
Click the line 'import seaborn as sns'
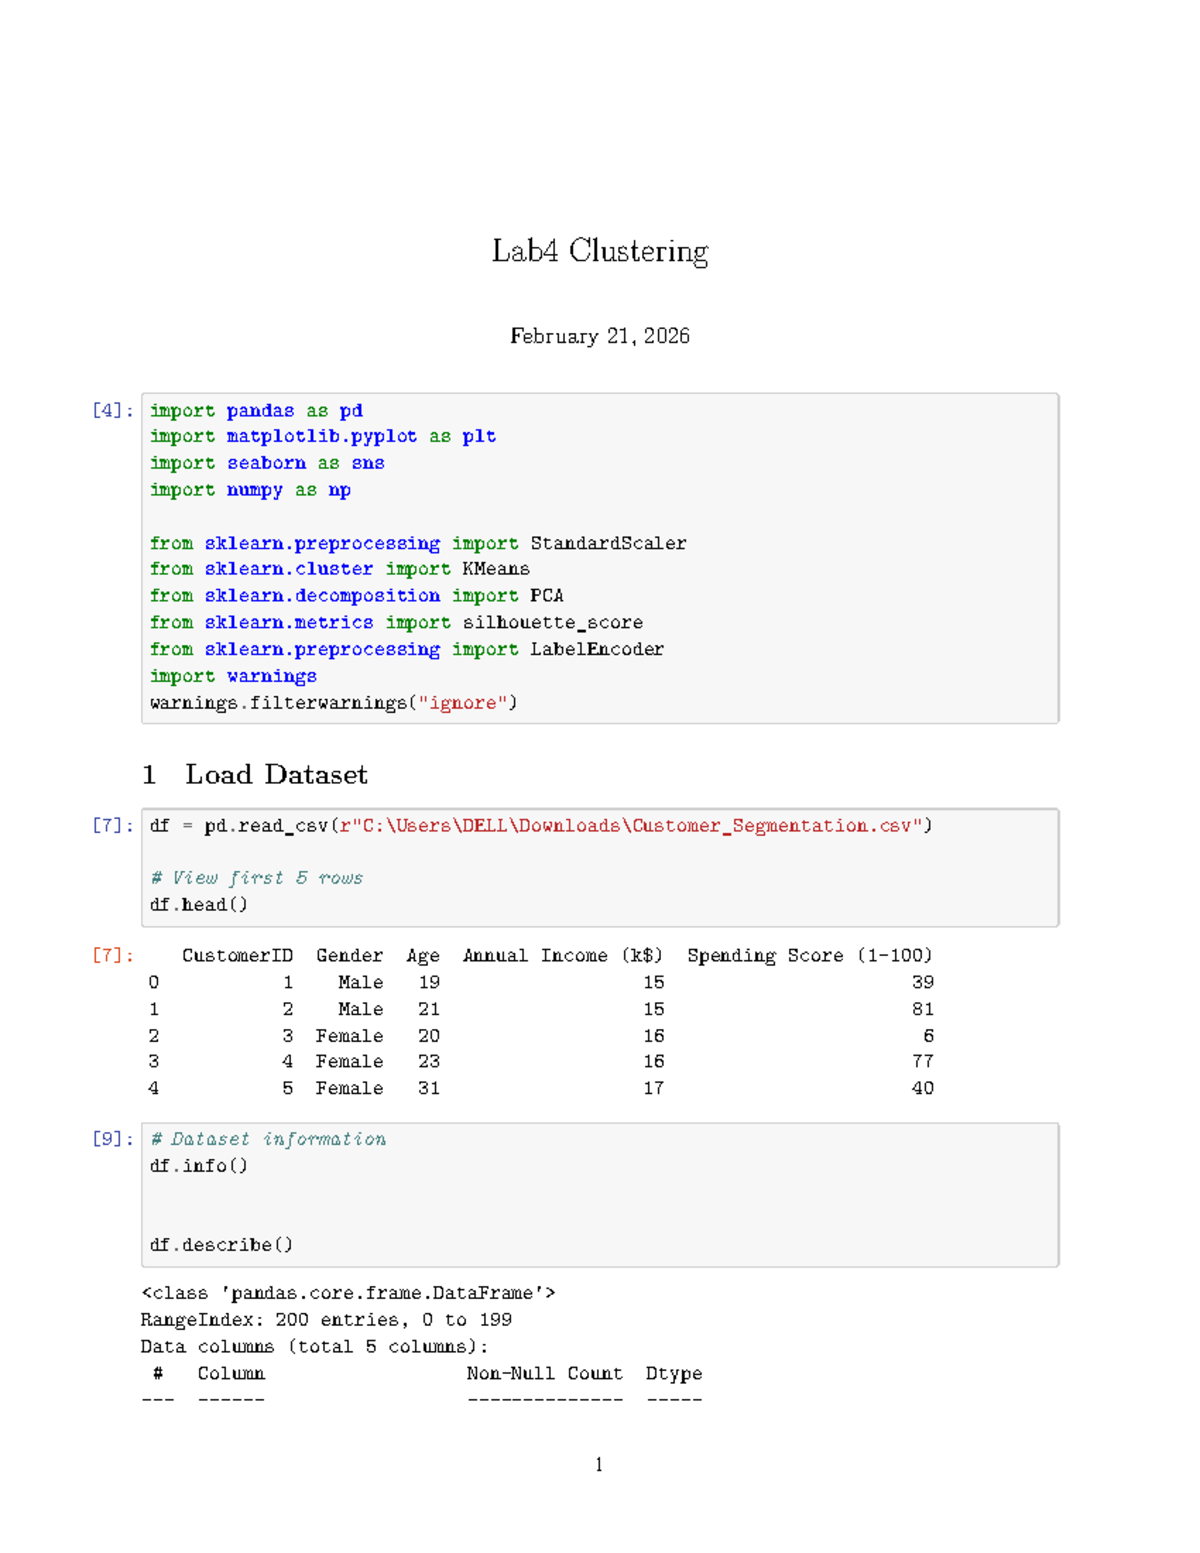click(267, 463)
